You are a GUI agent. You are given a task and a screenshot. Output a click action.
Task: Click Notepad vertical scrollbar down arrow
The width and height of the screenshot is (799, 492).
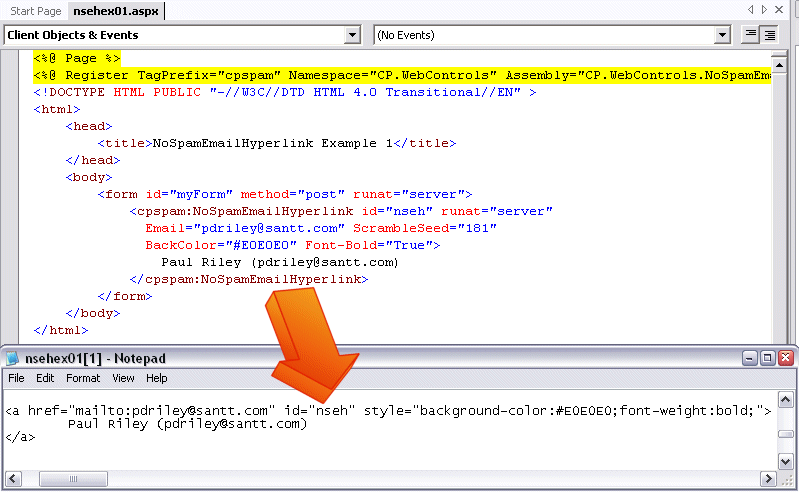pyautogui.click(x=786, y=461)
